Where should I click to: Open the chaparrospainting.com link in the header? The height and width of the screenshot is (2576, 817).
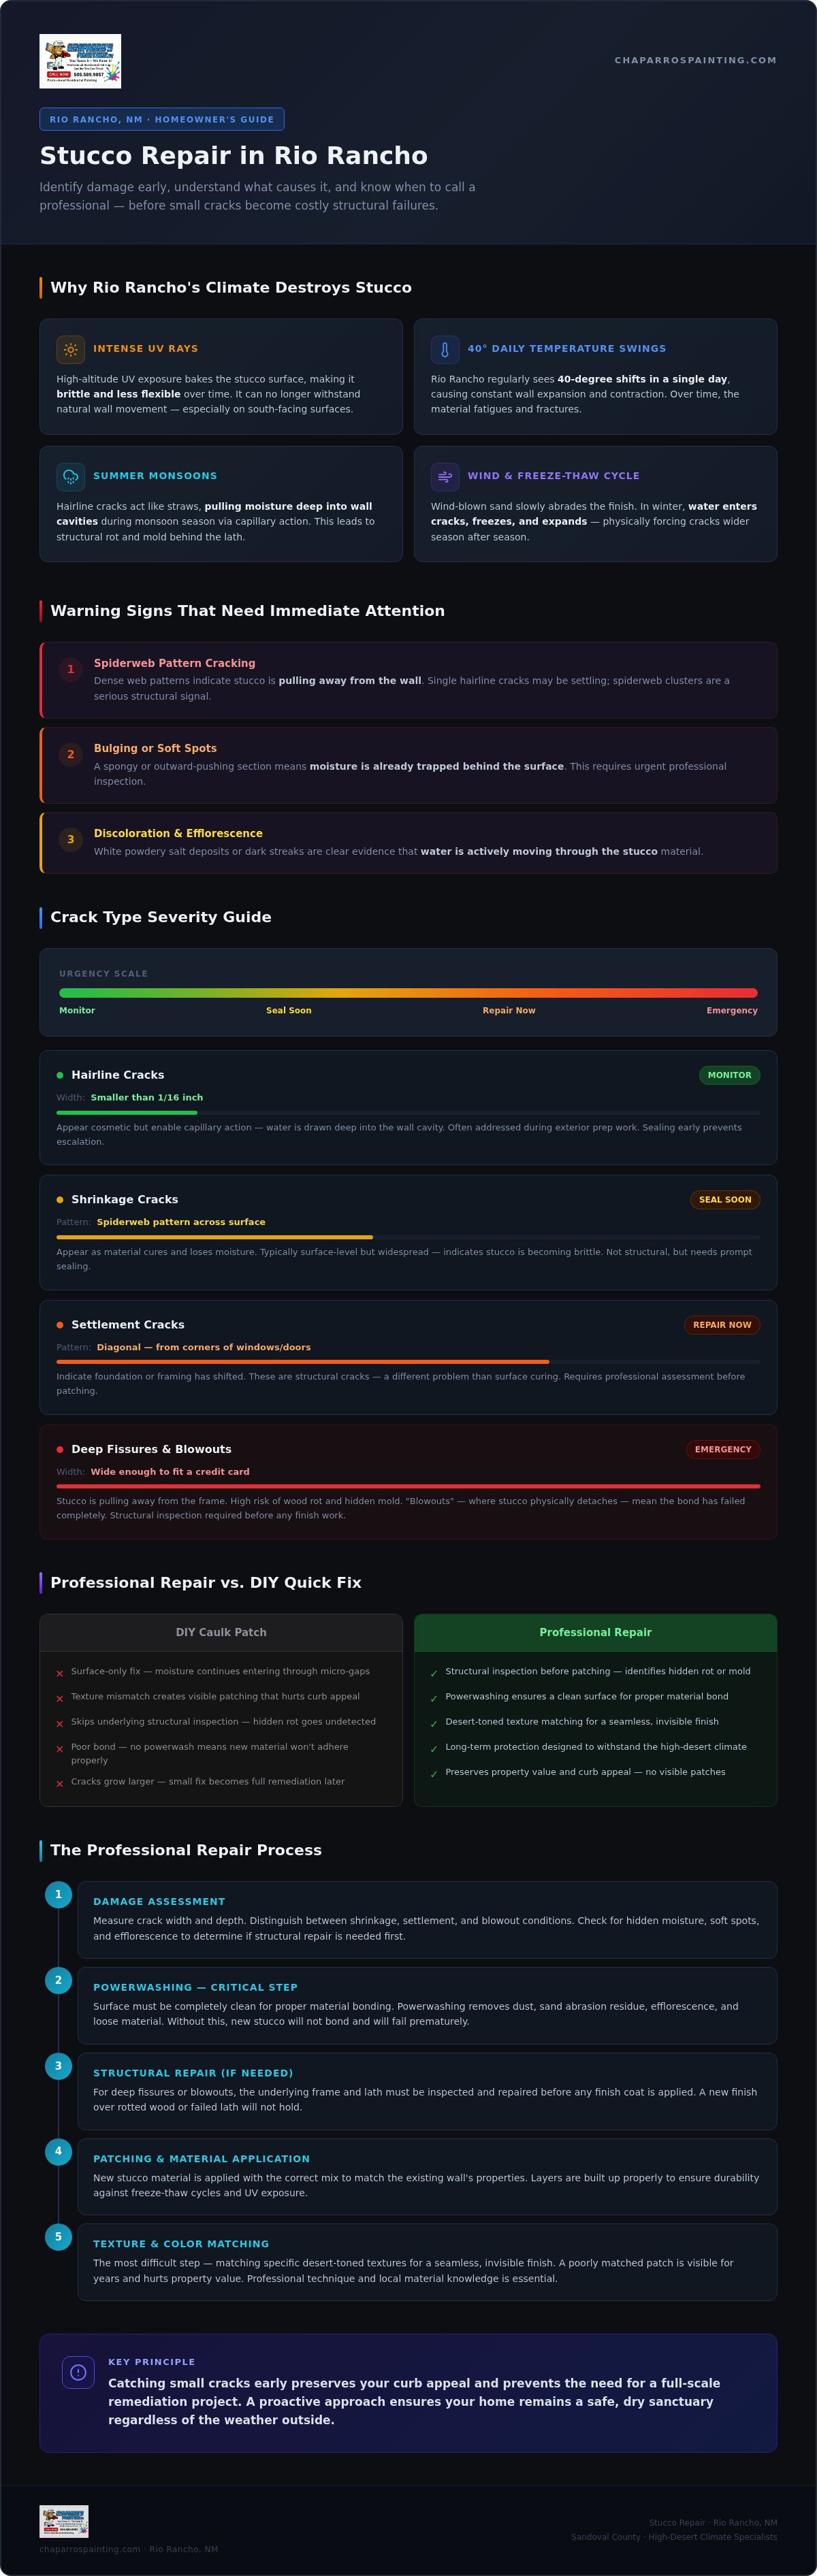[x=695, y=61]
